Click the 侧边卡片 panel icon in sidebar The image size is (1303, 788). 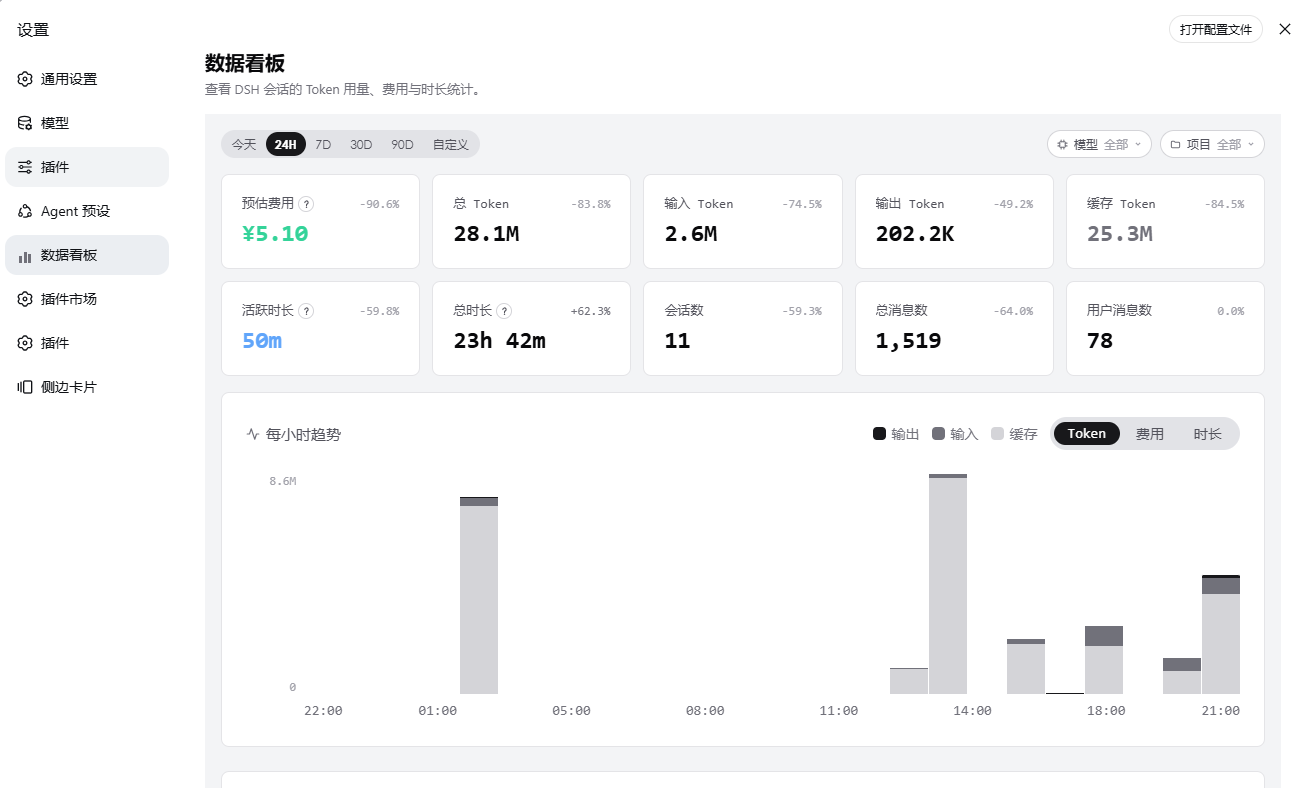(25, 387)
